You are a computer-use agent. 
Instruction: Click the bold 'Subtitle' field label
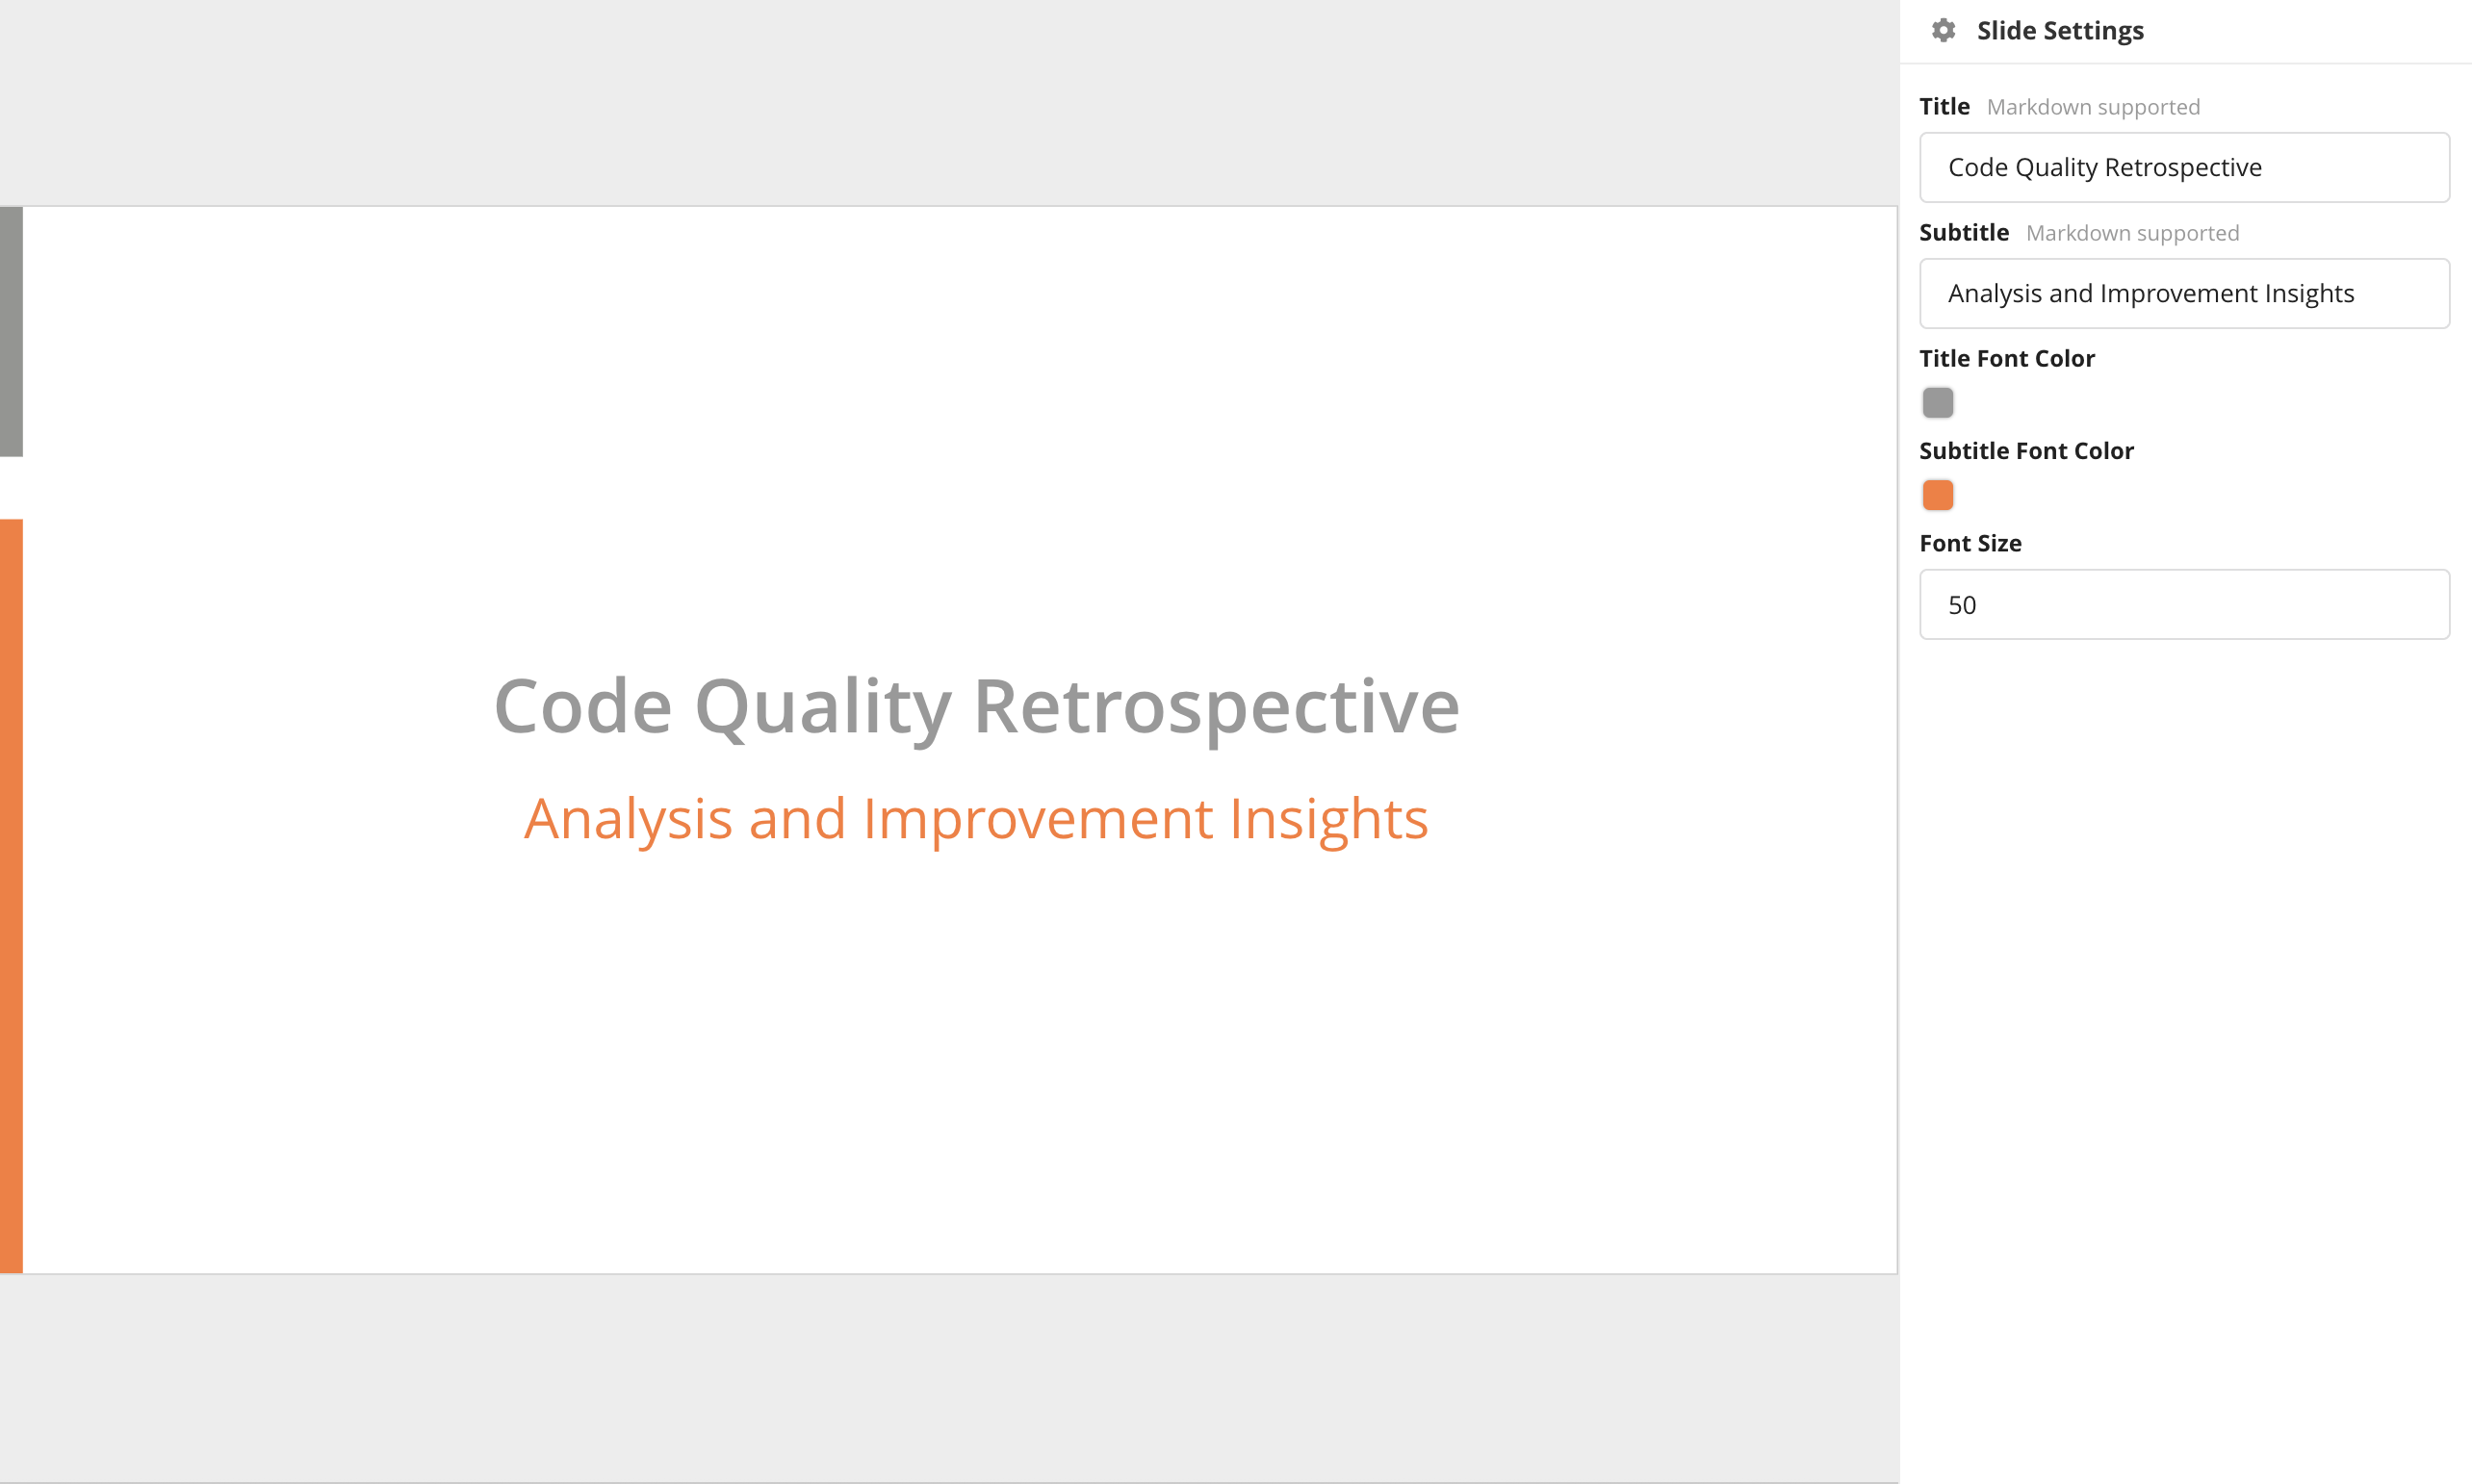pyautogui.click(x=1963, y=233)
